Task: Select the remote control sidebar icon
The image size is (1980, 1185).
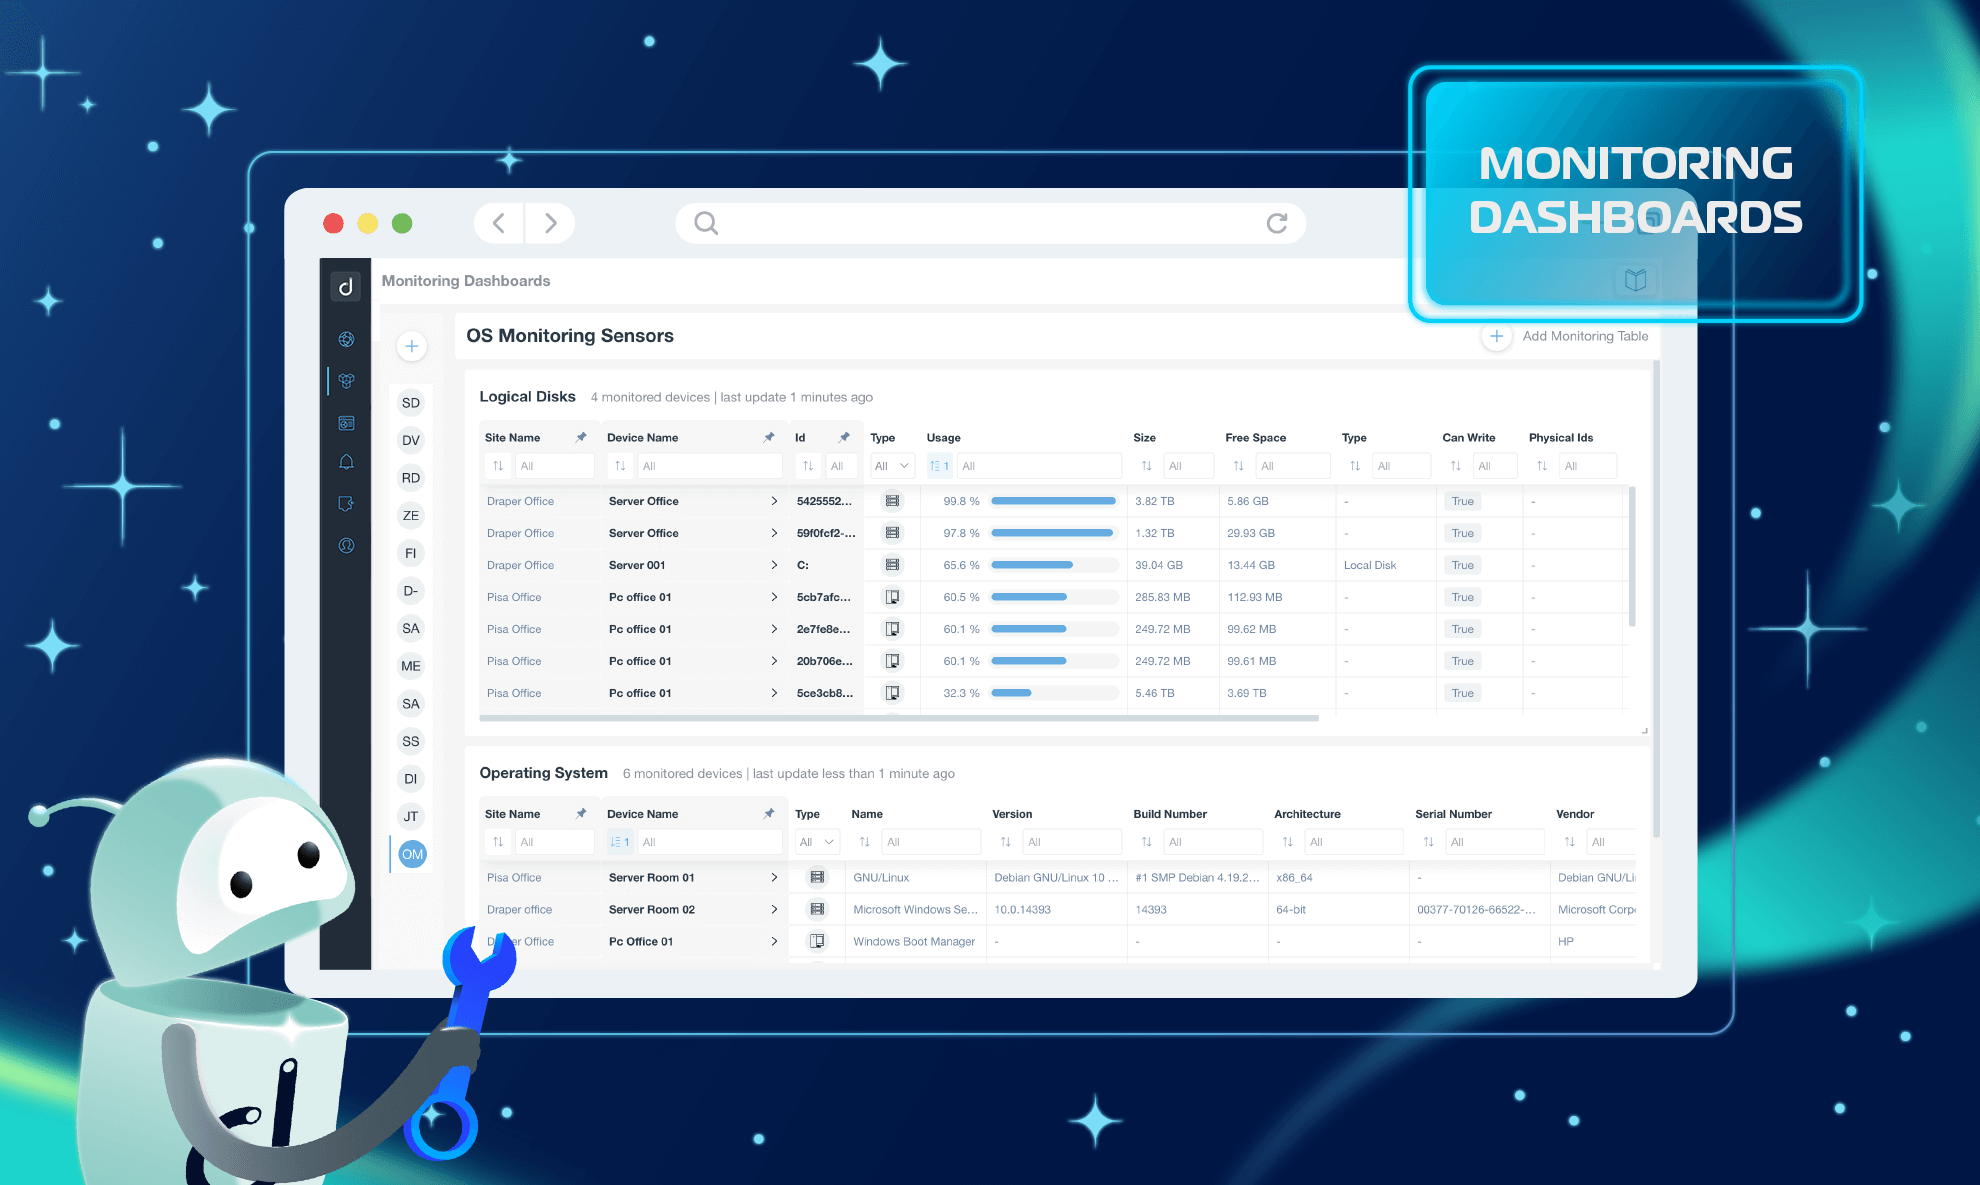Action: coord(346,503)
